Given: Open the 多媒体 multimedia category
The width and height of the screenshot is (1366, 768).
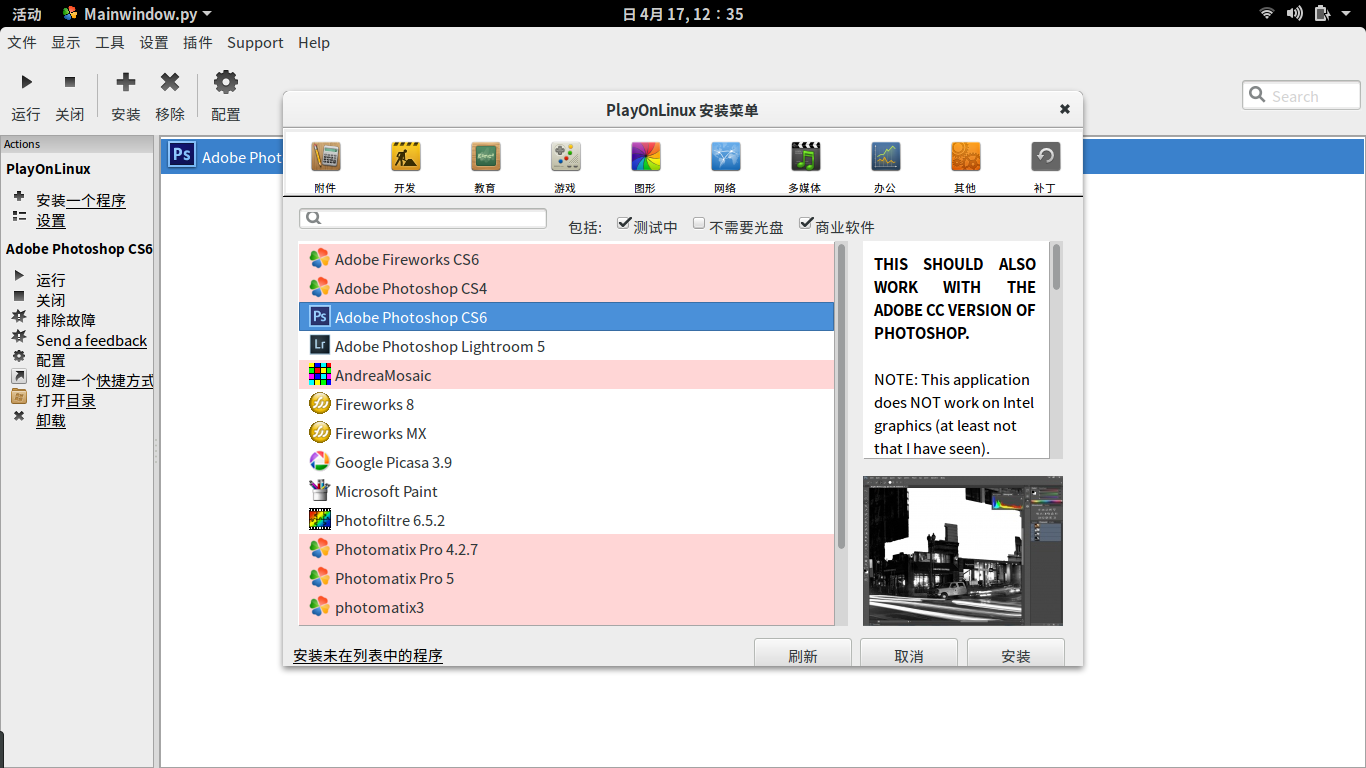Looking at the screenshot, I should (x=805, y=166).
